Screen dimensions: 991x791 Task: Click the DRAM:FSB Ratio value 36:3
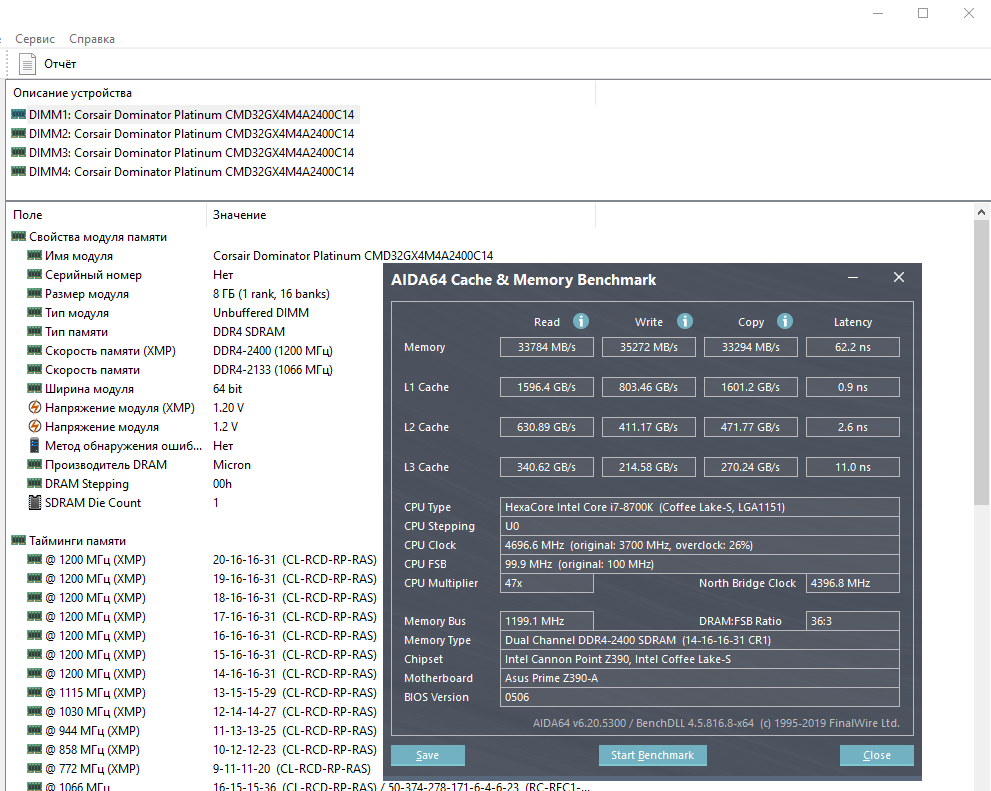tap(853, 621)
